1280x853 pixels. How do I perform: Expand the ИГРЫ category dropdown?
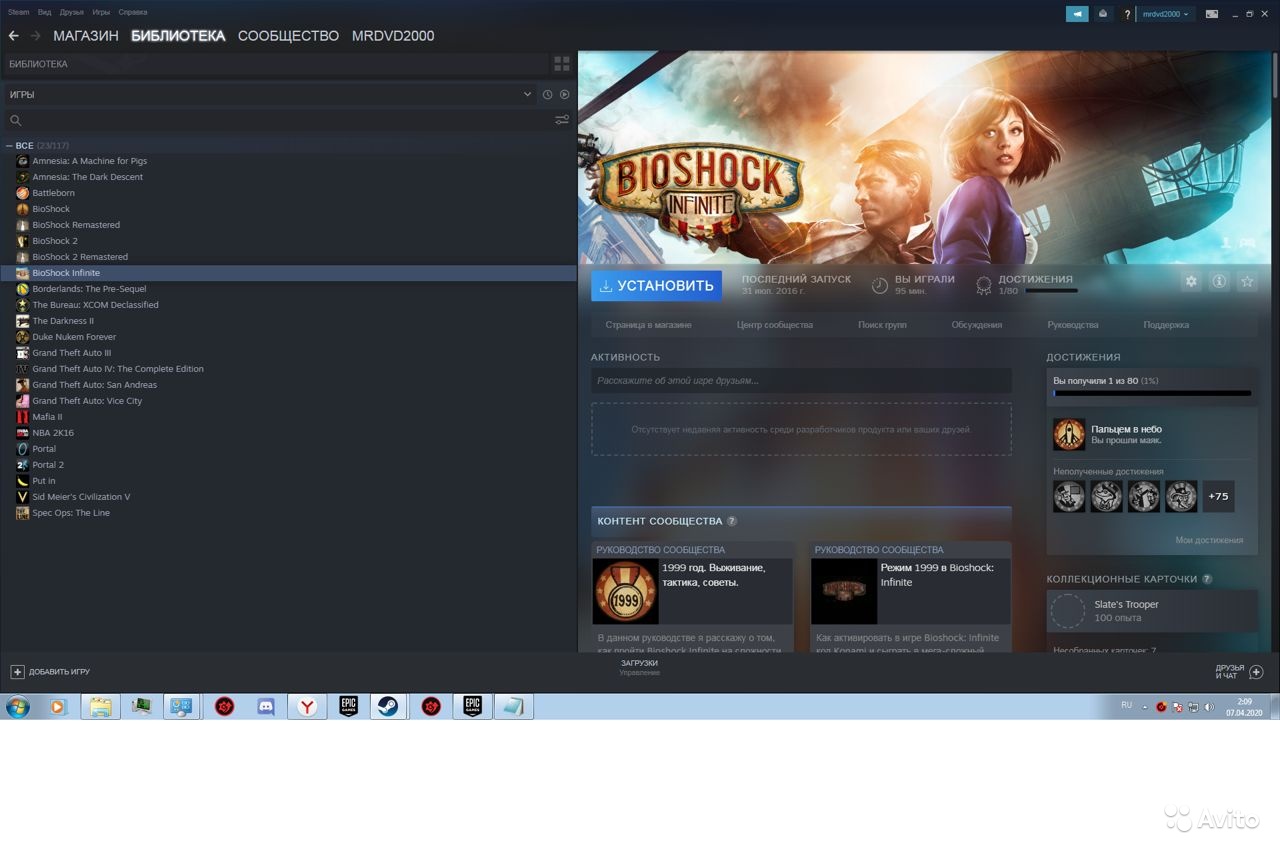pos(527,94)
